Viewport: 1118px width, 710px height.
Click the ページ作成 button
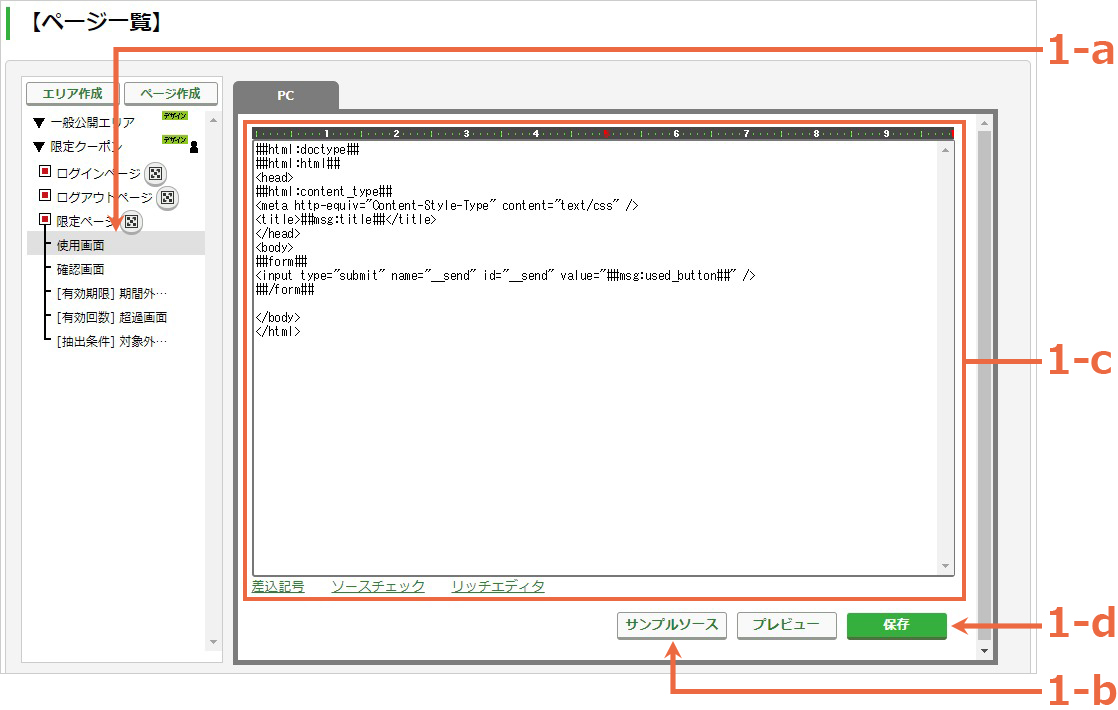click(x=170, y=93)
